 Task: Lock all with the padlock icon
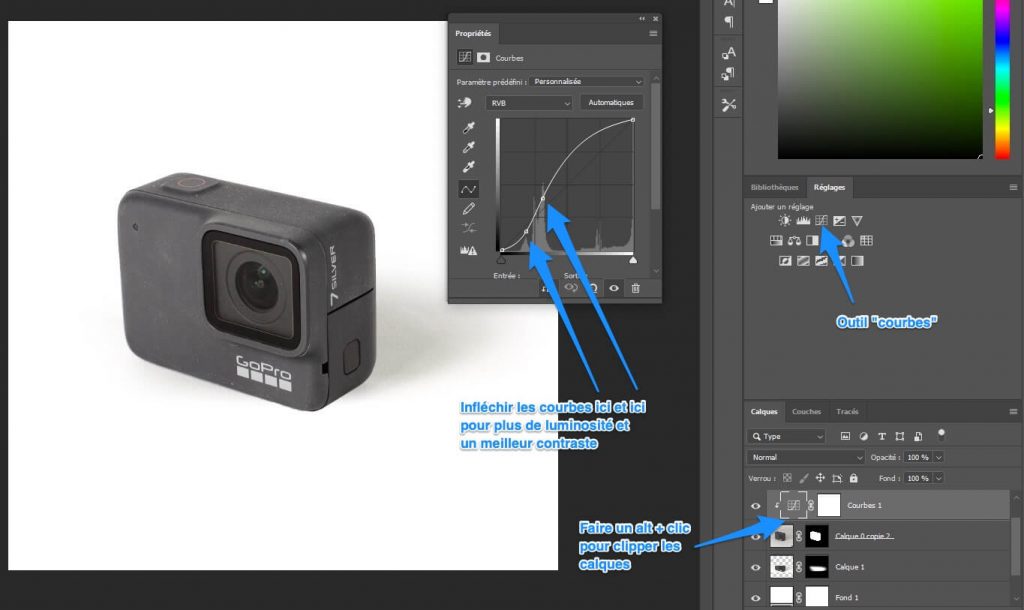(x=854, y=478)
